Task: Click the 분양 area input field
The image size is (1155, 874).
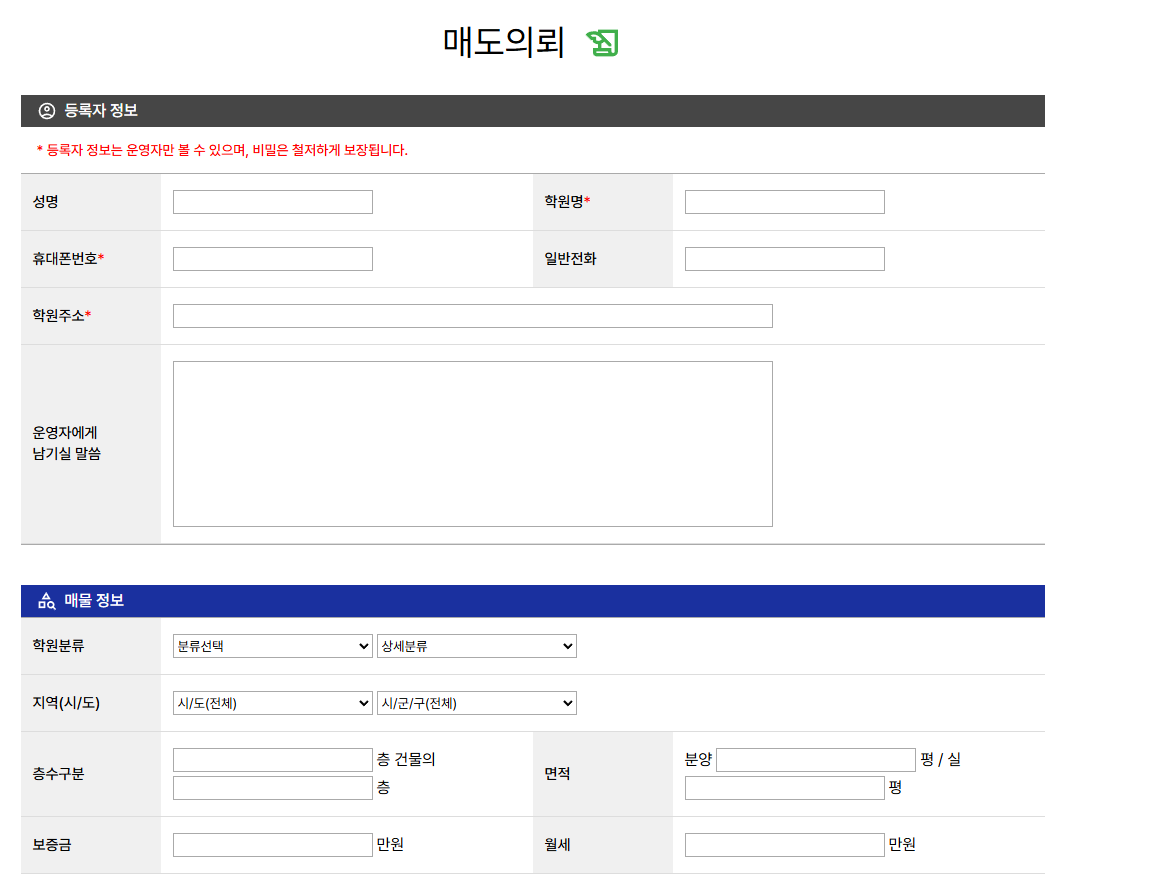Action: click(815, 760)
